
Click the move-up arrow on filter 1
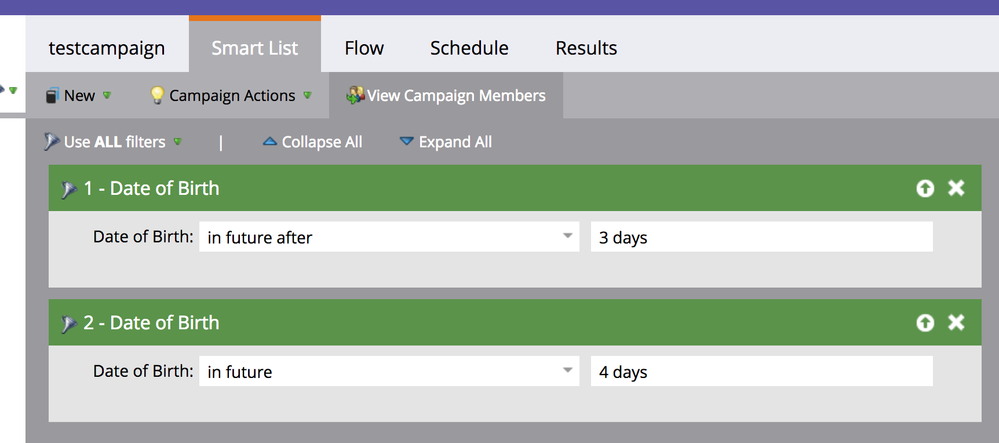coord(925,188)
